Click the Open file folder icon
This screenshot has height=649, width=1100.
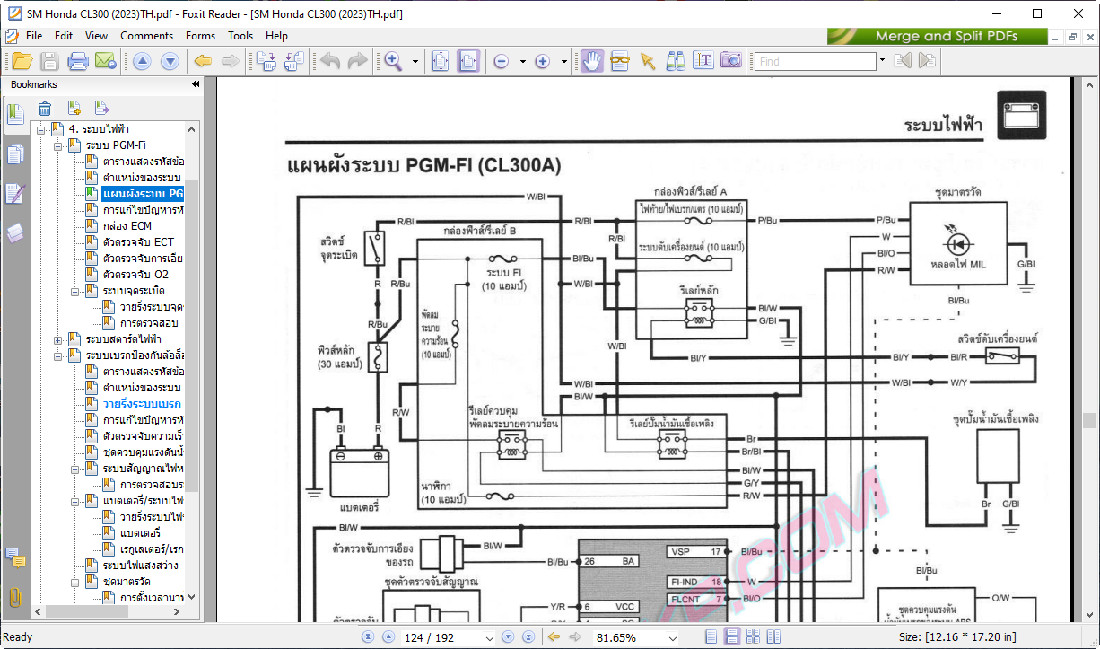(x=21, y=61)
